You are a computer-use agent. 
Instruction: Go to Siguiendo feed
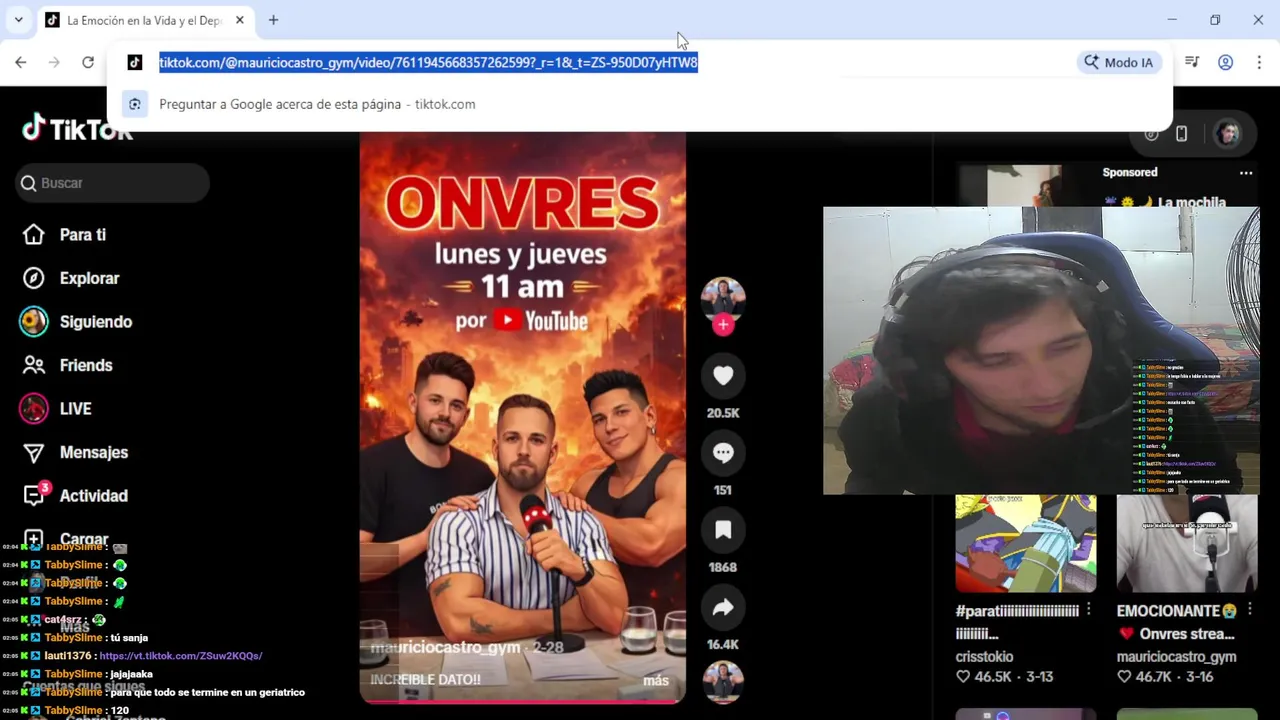click(x=96, y=322)
